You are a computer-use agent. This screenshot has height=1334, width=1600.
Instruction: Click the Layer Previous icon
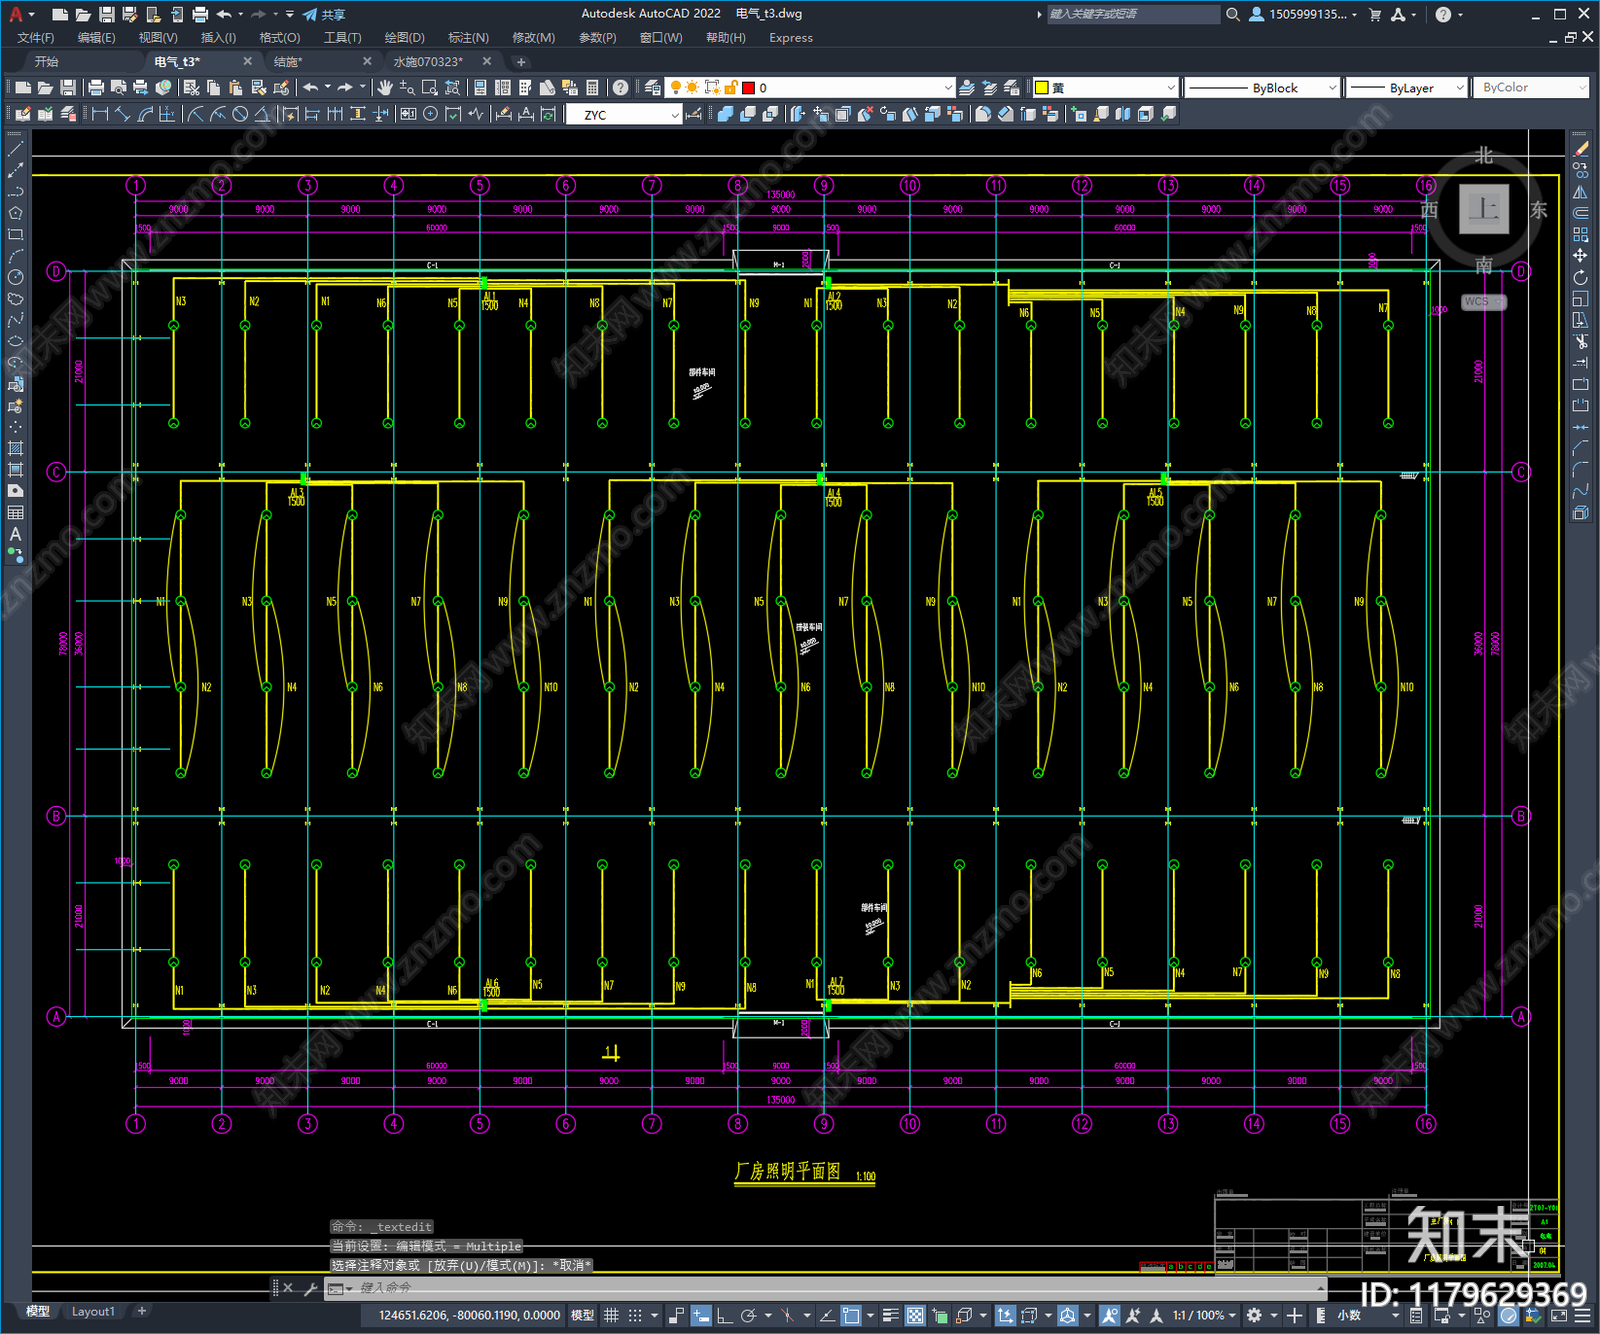[989, 88]
